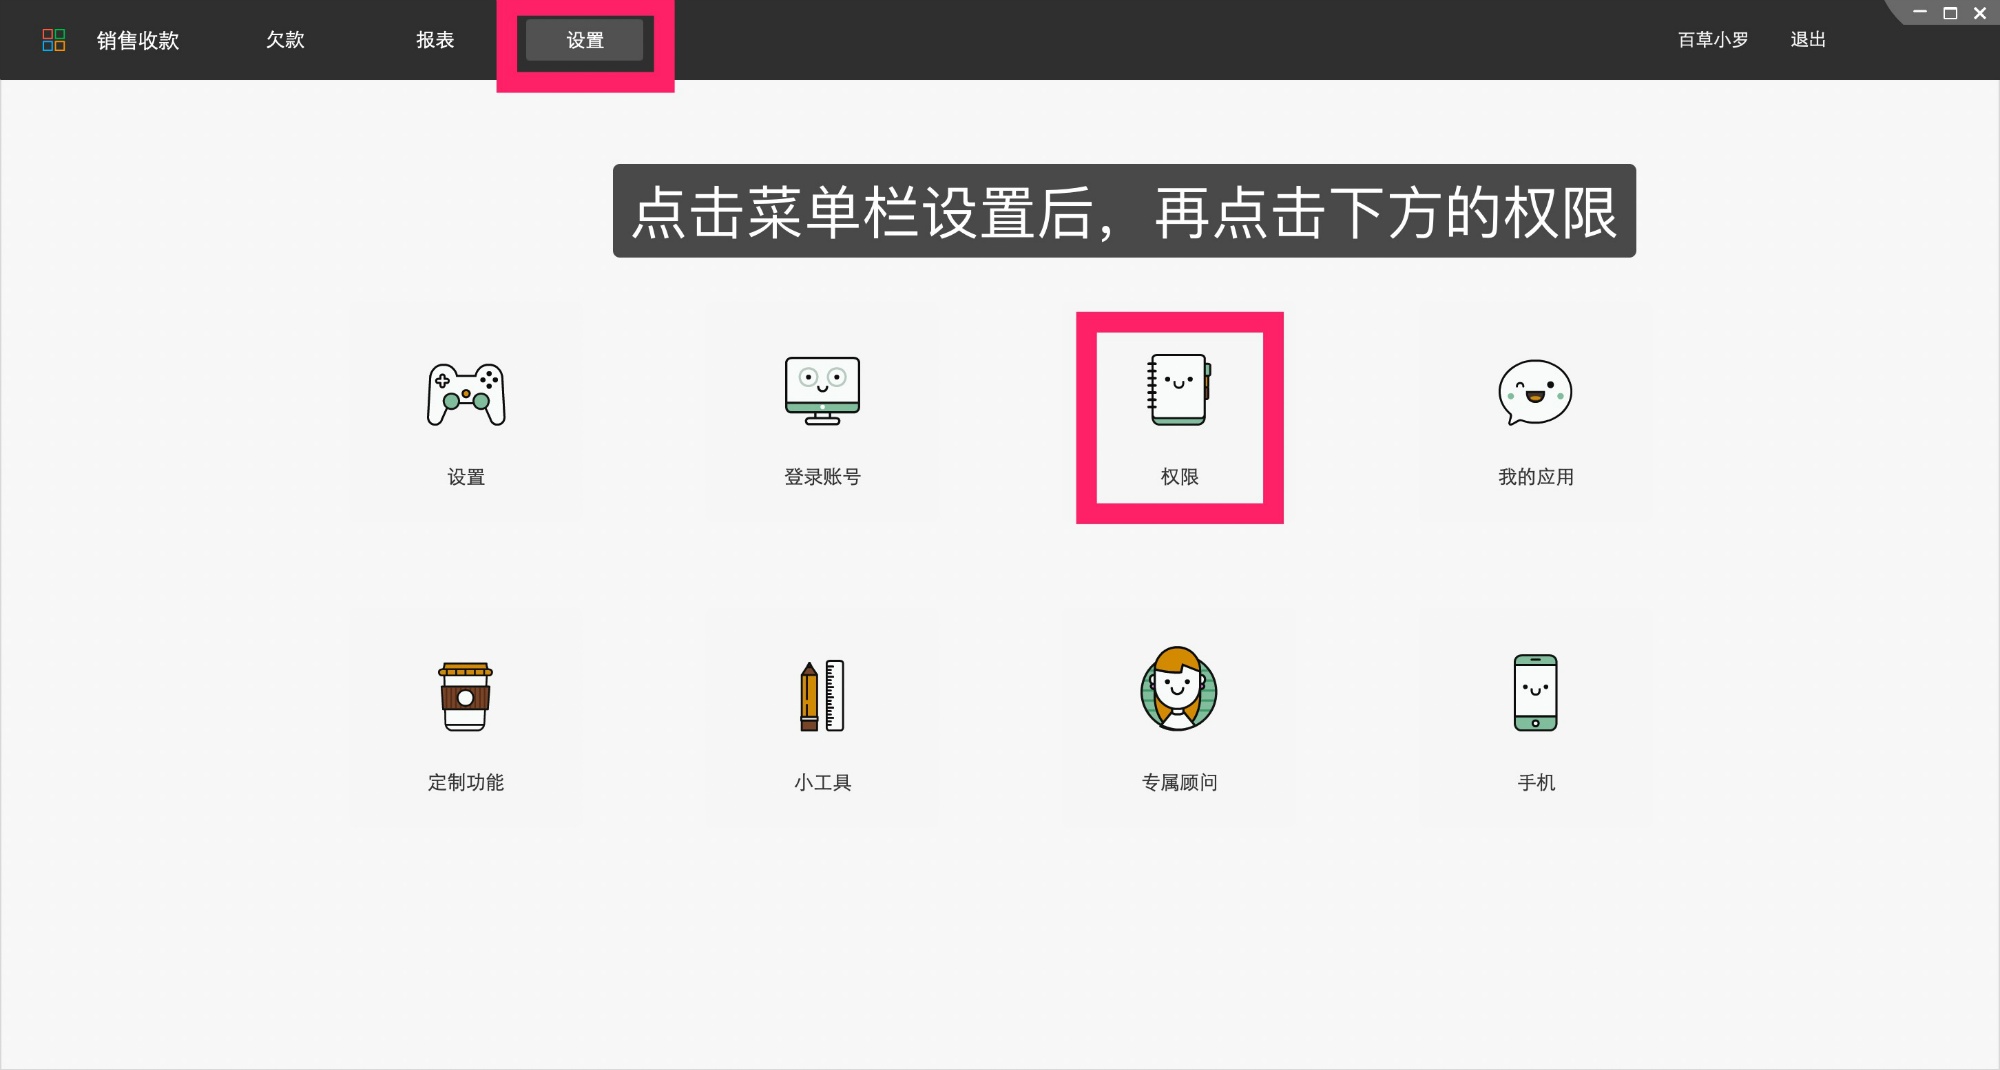Open the colored grid app launcher icon

[55, 39]
